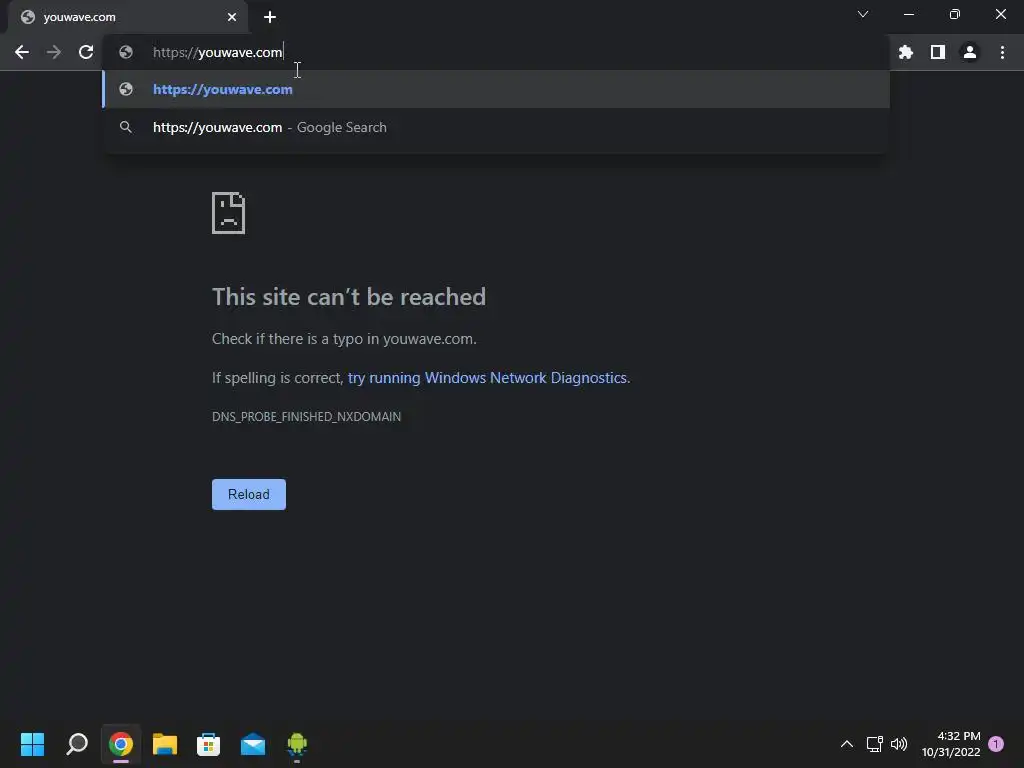This screenshot has height=768, width=1024.
Task: Go back to the previous page
Action: (22, 52)
